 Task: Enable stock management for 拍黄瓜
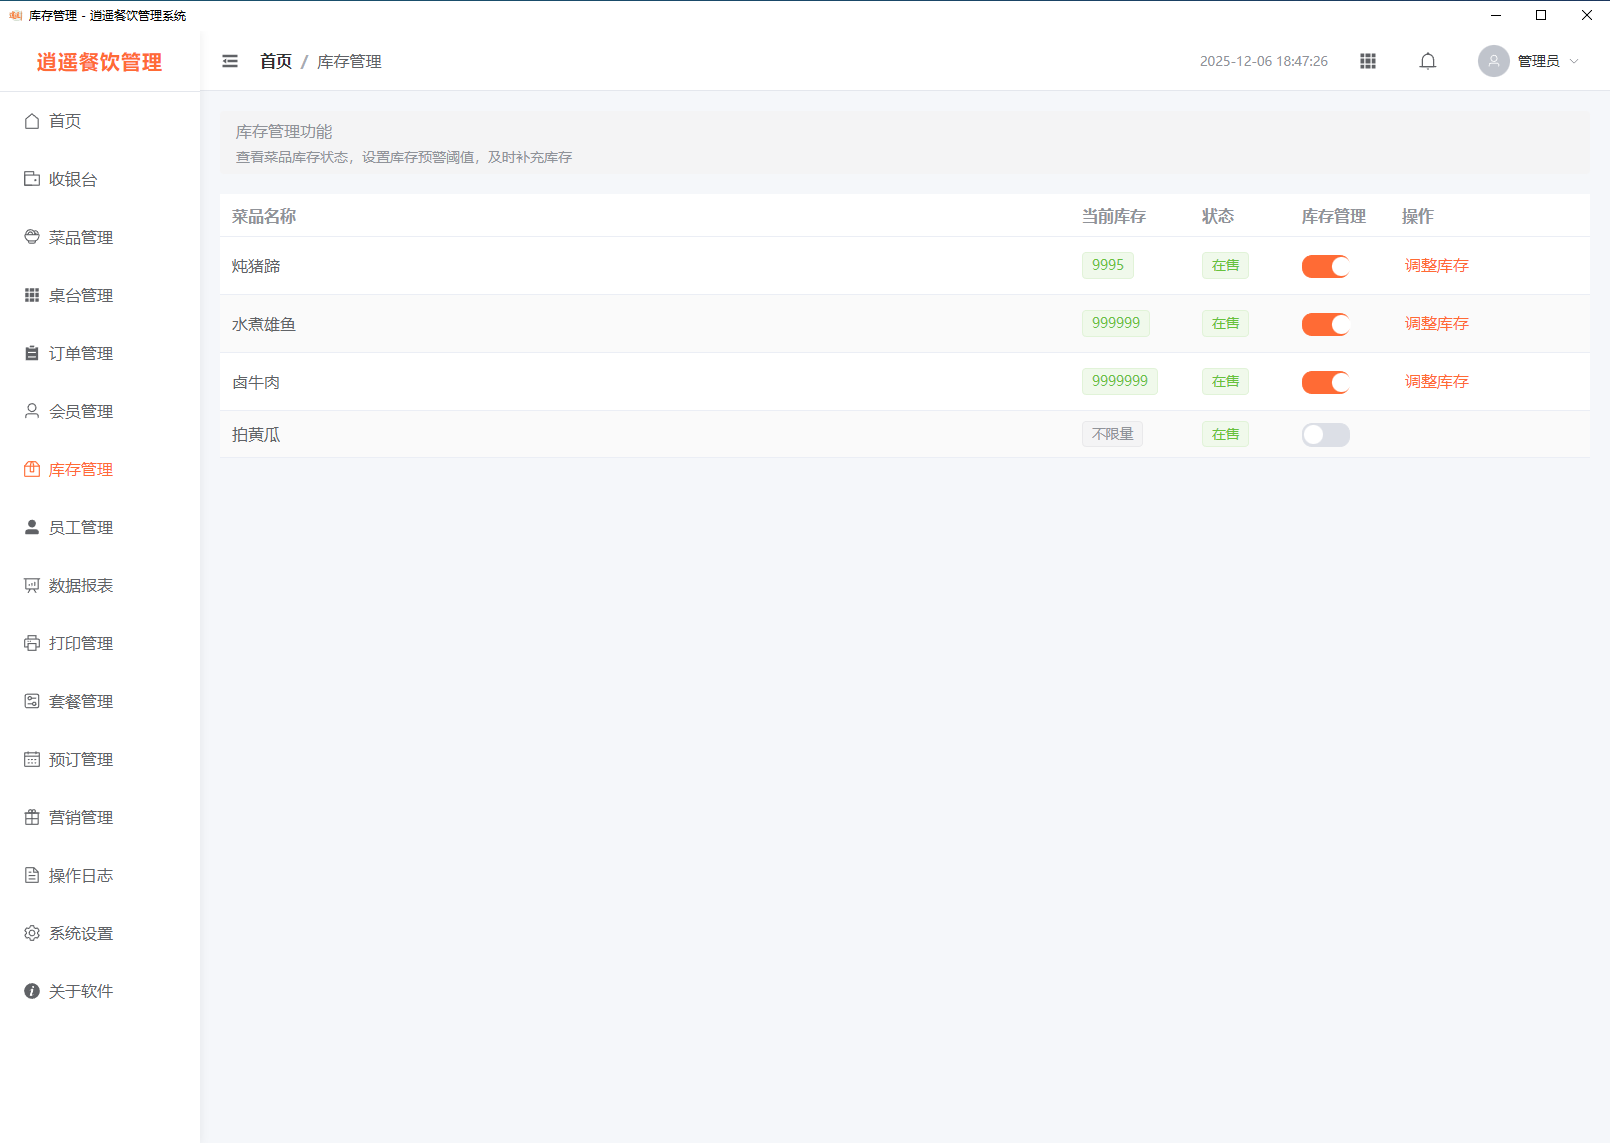1325,435
